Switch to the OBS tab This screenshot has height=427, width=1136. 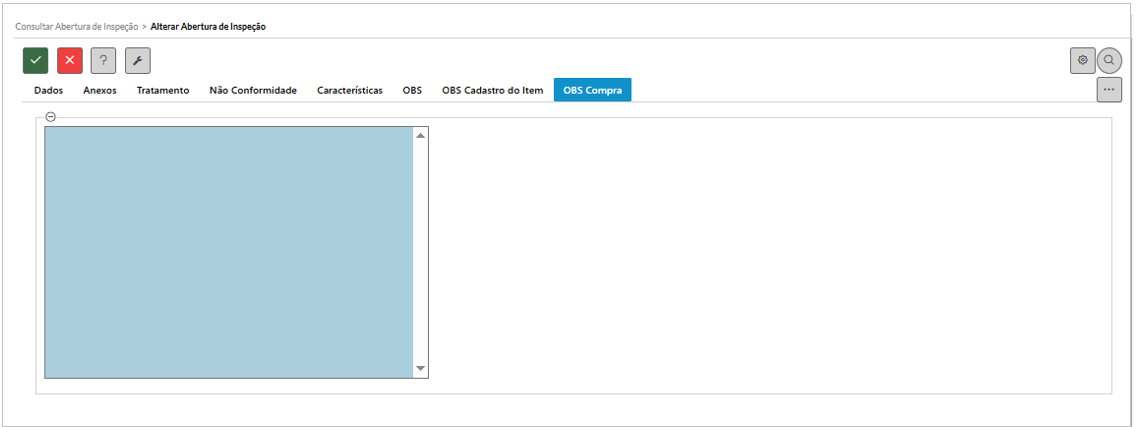pos(412,90)
